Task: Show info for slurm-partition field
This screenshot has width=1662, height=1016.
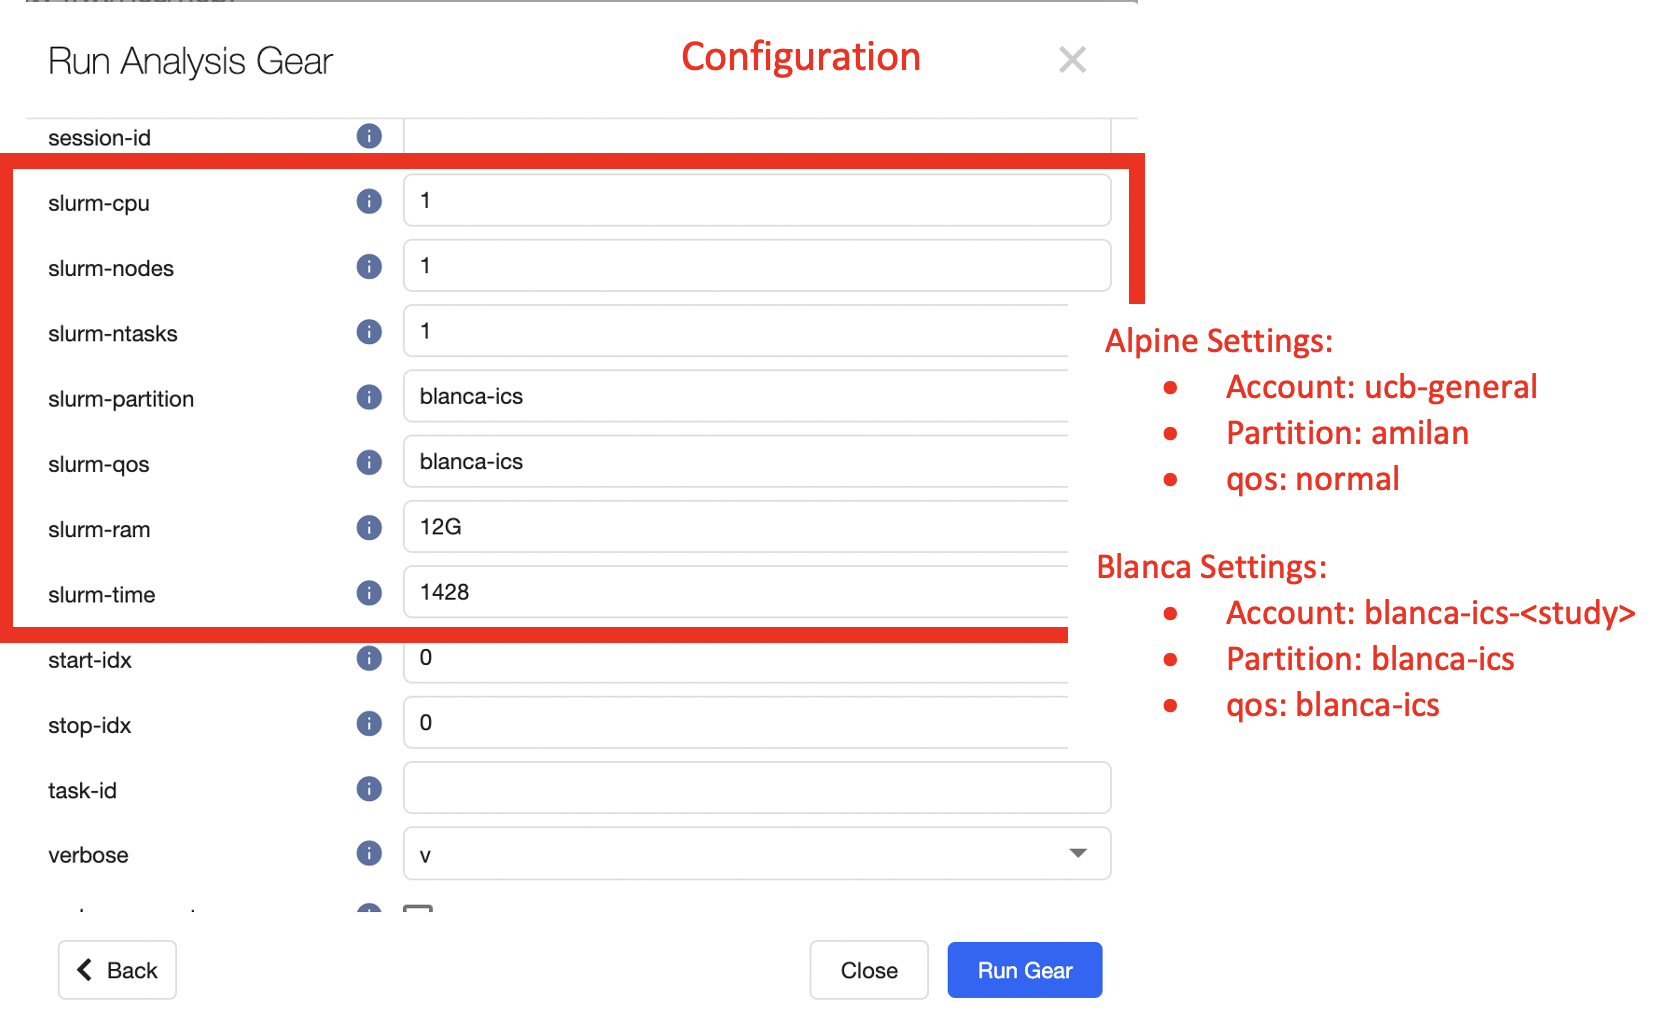Action: tap(369, 397)
